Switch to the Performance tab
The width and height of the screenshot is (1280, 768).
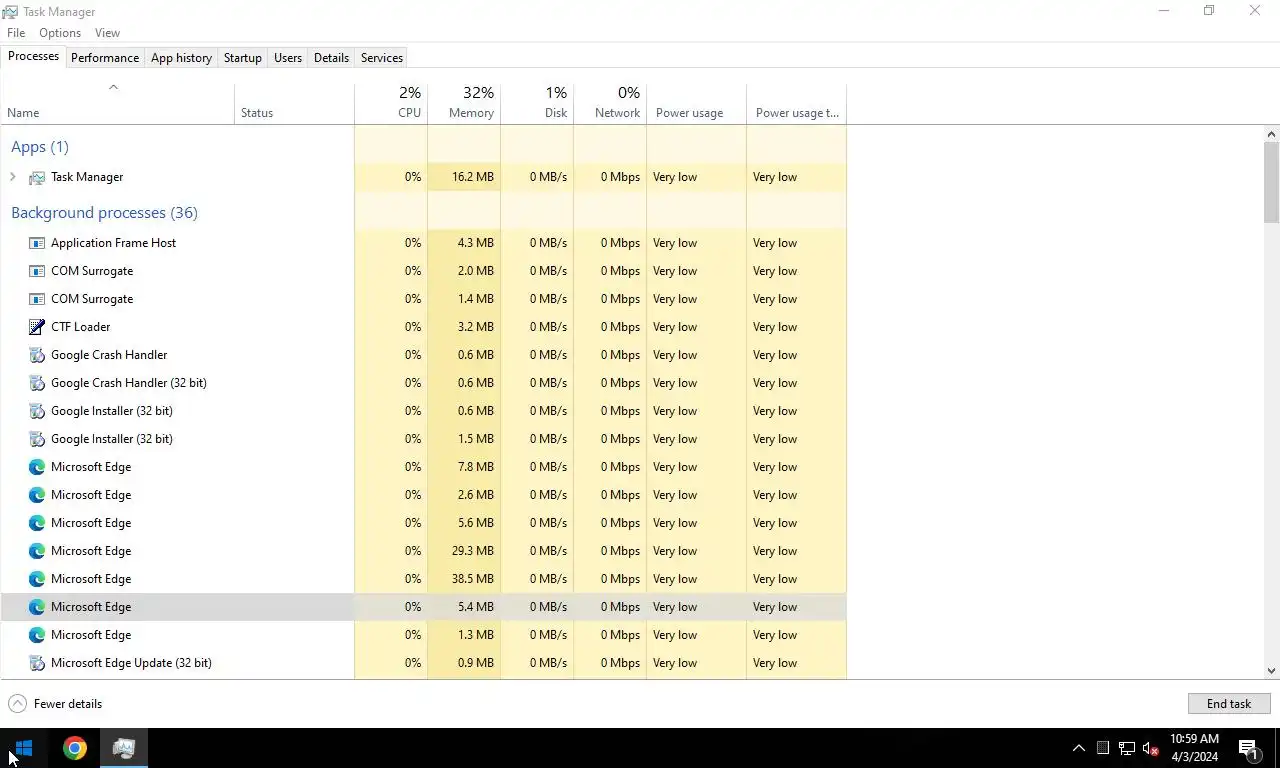point(105,58)
